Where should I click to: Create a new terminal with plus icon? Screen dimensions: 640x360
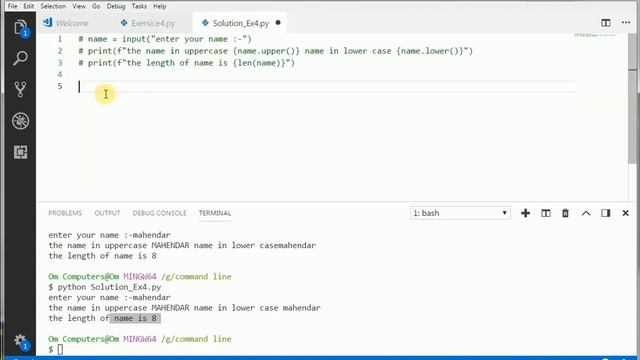pos(525,213)
